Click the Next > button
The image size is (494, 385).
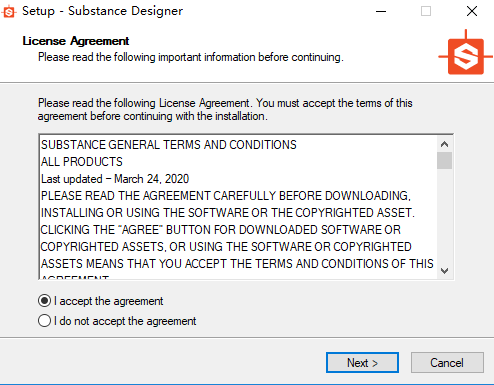362,362
